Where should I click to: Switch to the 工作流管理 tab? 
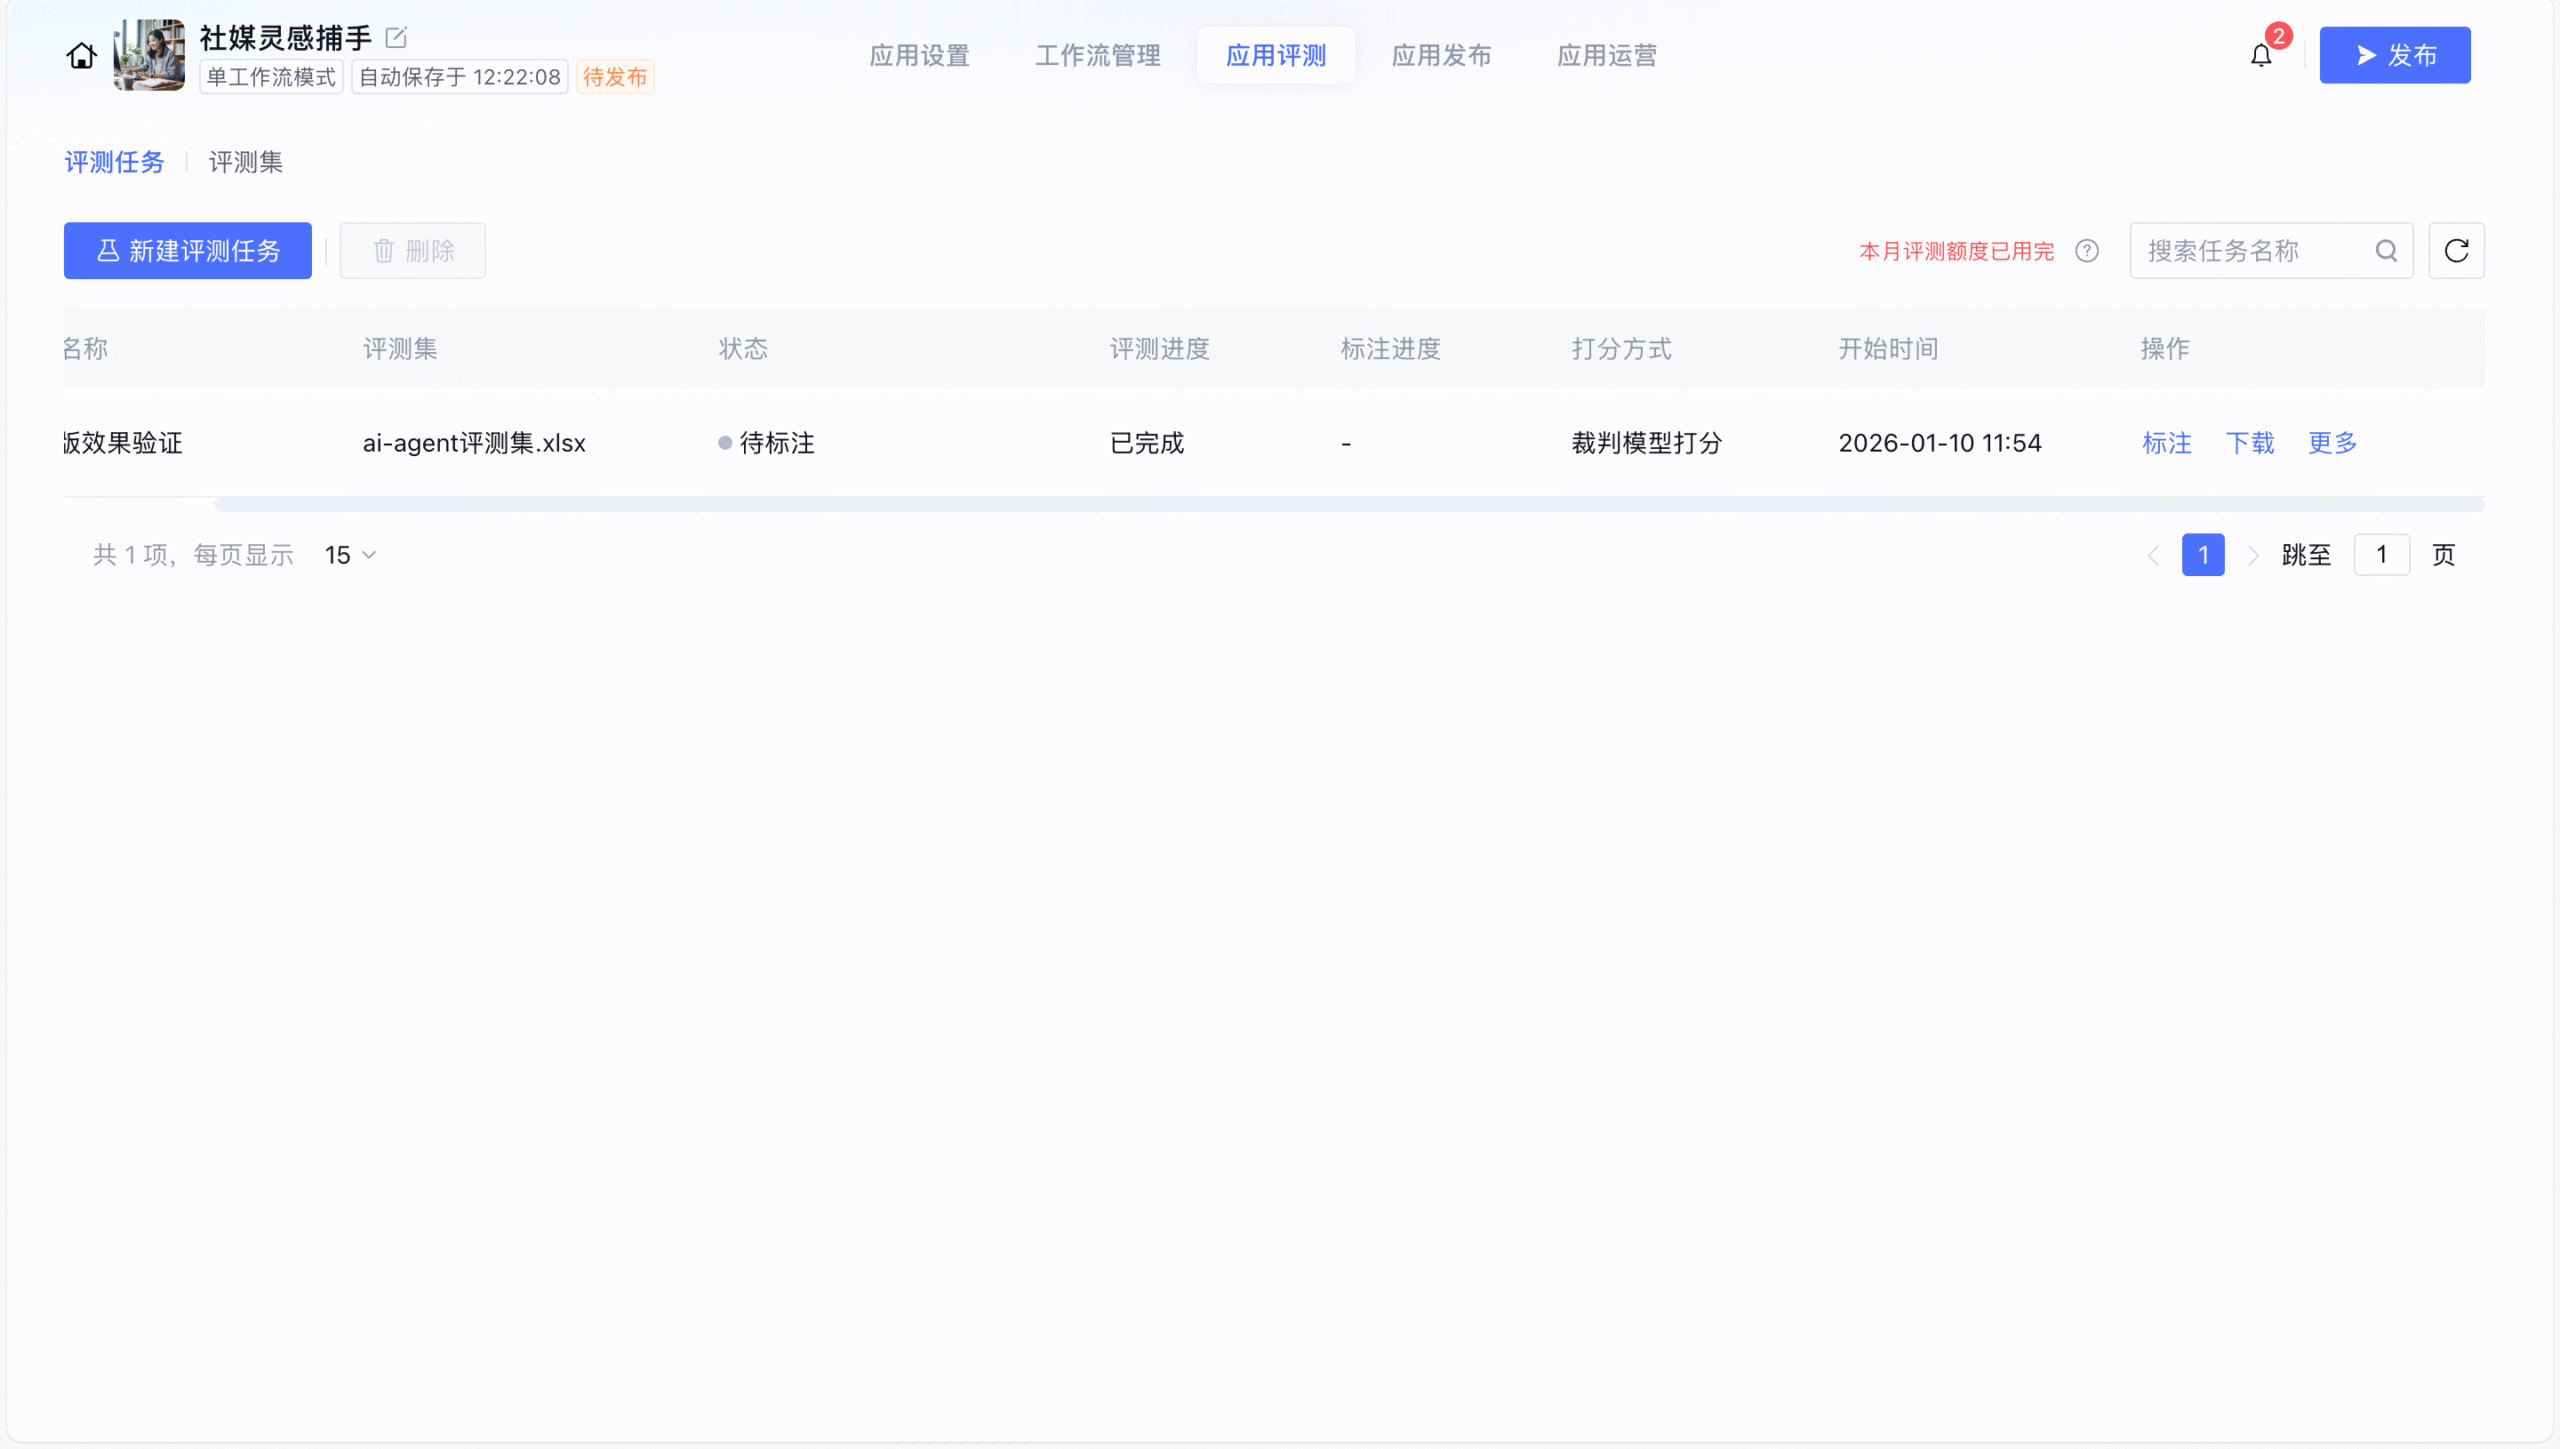pyautogui.click(x=1097, y=56)
